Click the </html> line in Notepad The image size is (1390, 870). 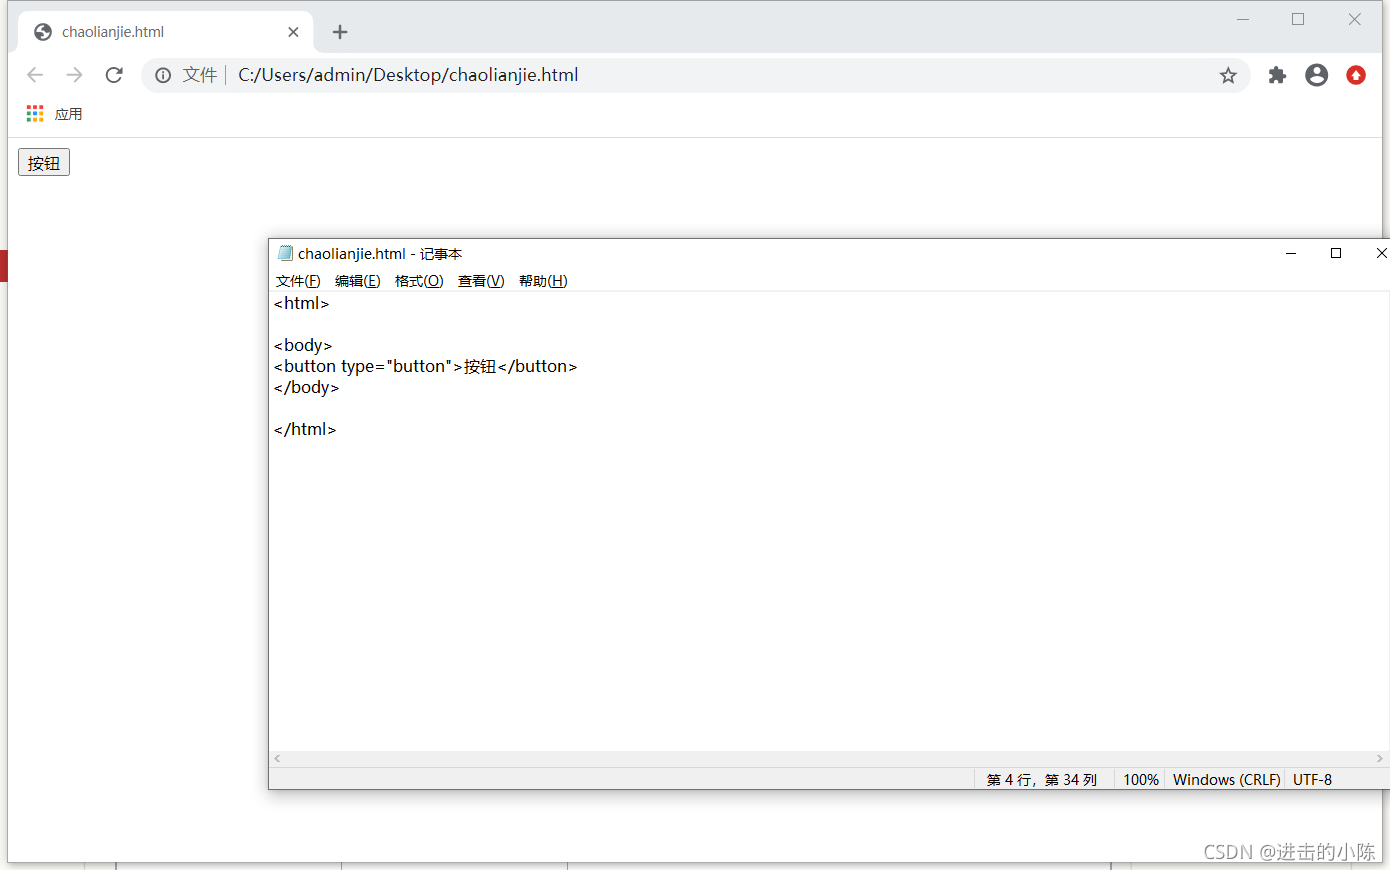click(x=305, y=429)
